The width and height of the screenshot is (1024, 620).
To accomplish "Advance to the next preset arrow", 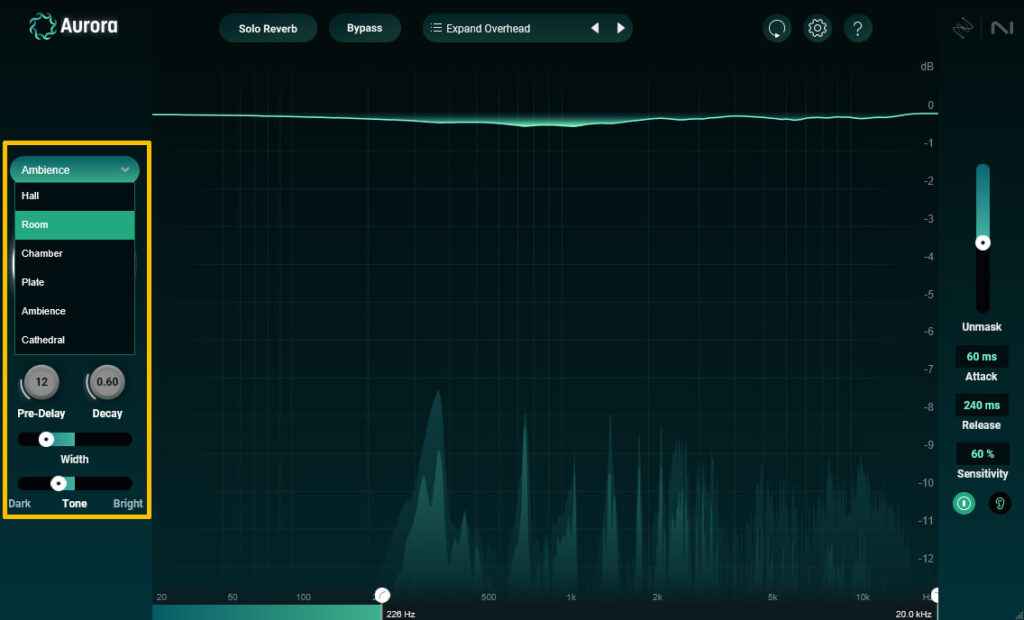I will (621, 28).
